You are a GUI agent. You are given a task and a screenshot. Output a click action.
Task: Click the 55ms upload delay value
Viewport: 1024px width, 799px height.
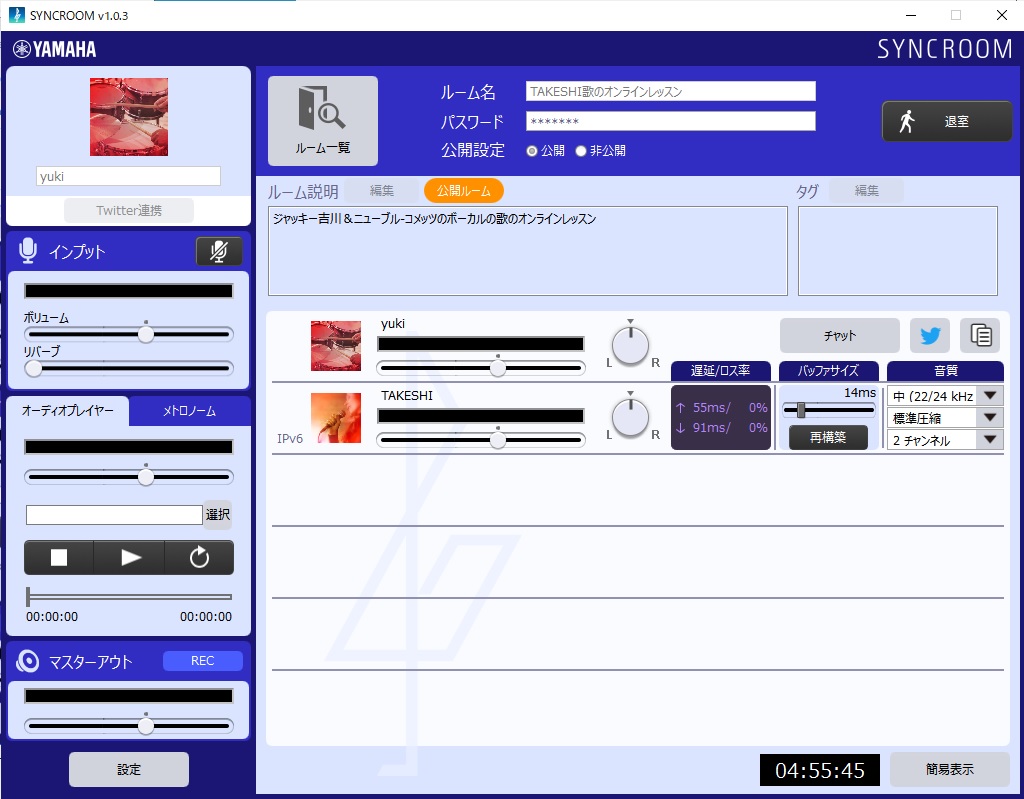coord(711,408)
